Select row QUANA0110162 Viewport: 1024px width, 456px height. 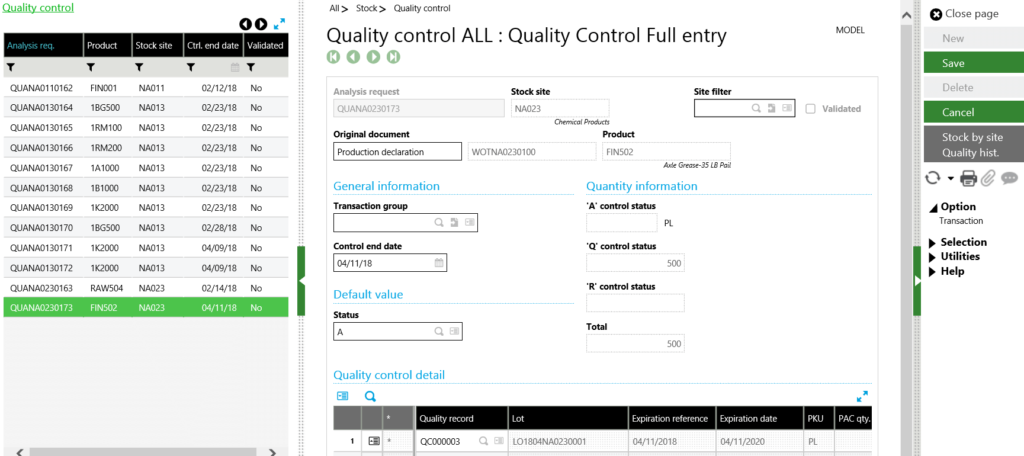click(146, 88)
